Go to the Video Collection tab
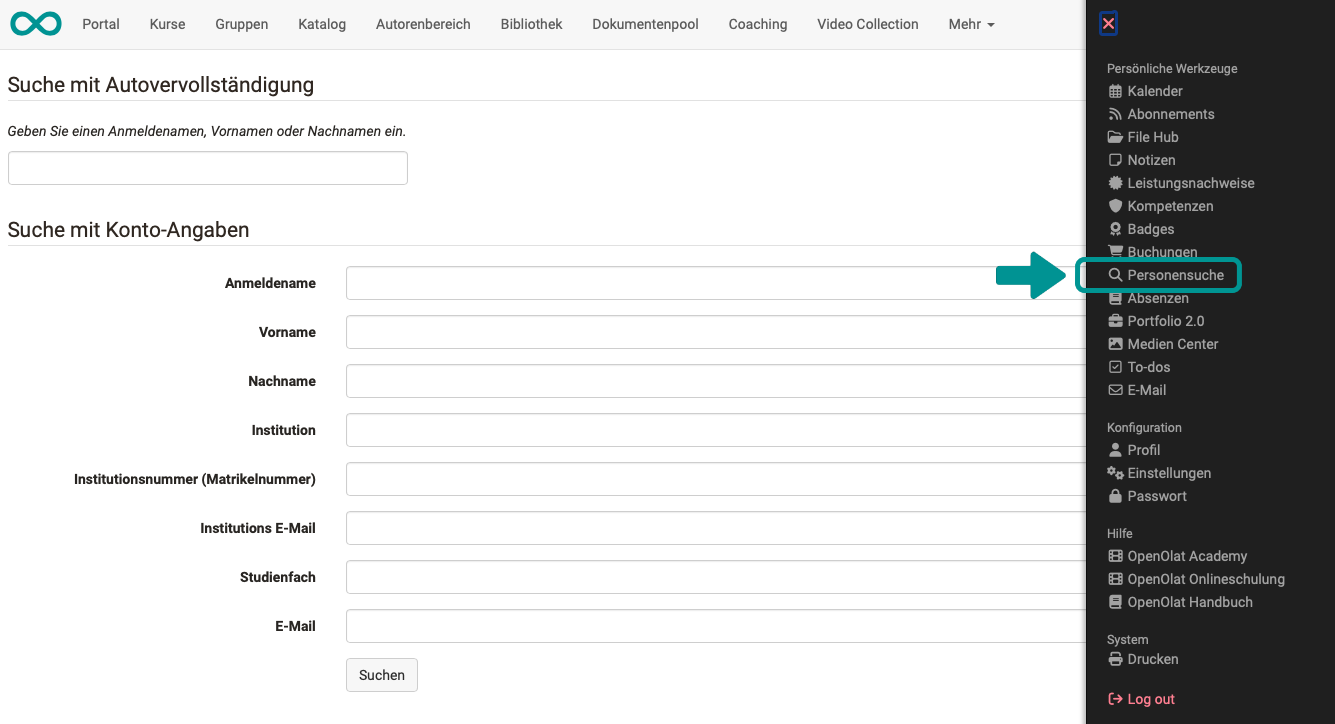This screenshot has height=724, width=1335. (867, 24)
